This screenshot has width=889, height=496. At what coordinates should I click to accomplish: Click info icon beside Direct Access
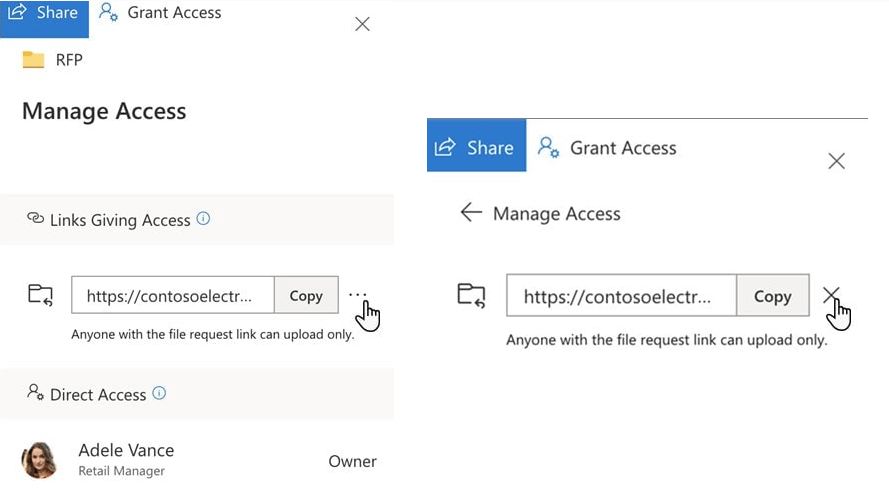[x=159, y=393]
